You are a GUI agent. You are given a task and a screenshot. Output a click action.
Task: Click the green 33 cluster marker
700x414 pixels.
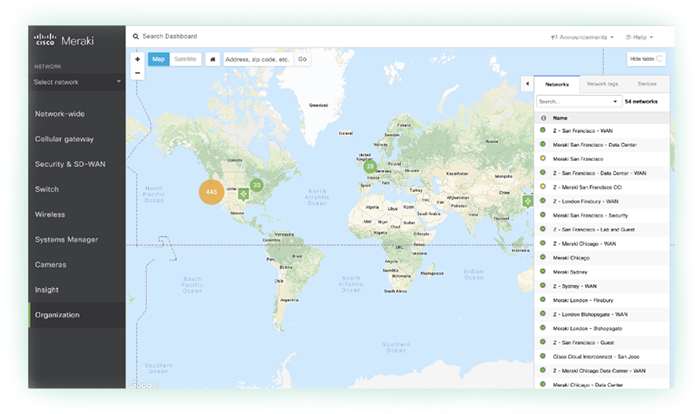coord(256,184)
